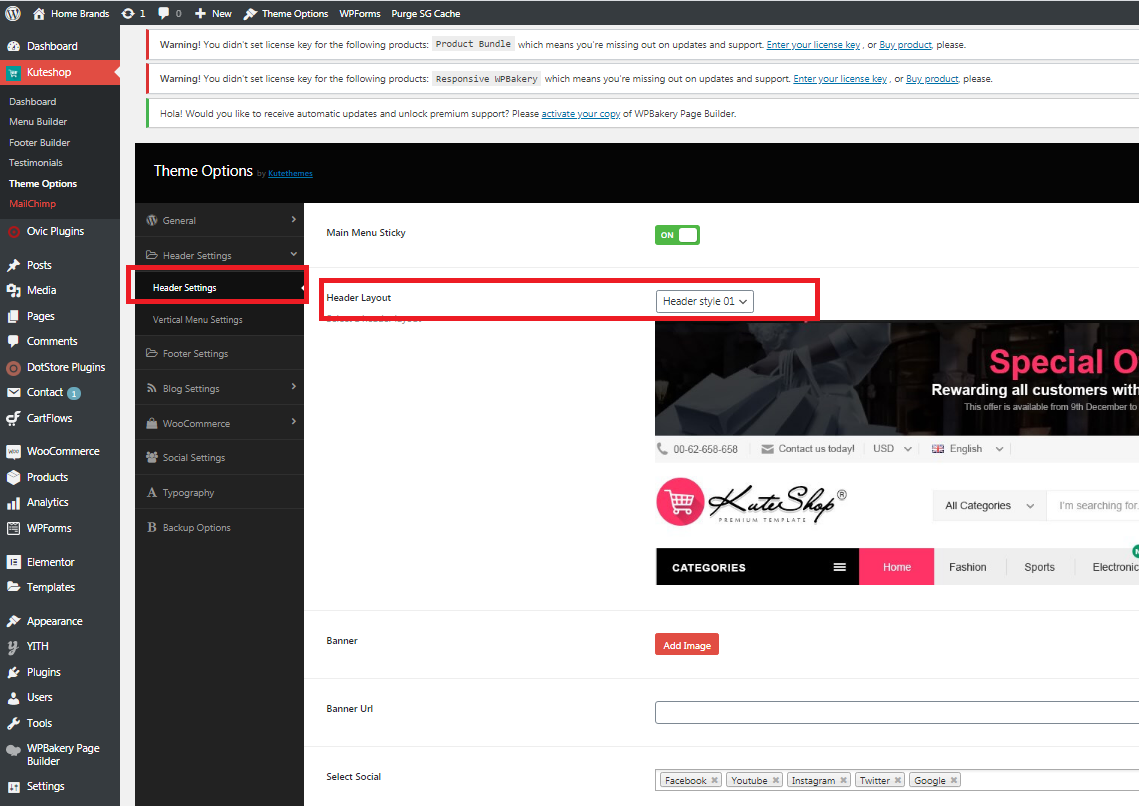The height and width of the screenshot is (806, 1139).
Task: Click the header style preview image
Action: pyautogui.click(x=896, y=452)
